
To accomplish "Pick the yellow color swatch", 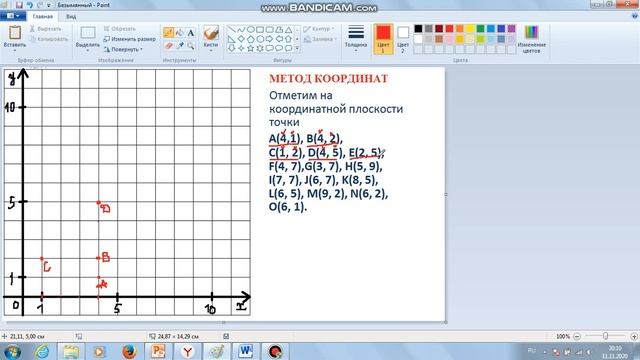I will (470, 29).
